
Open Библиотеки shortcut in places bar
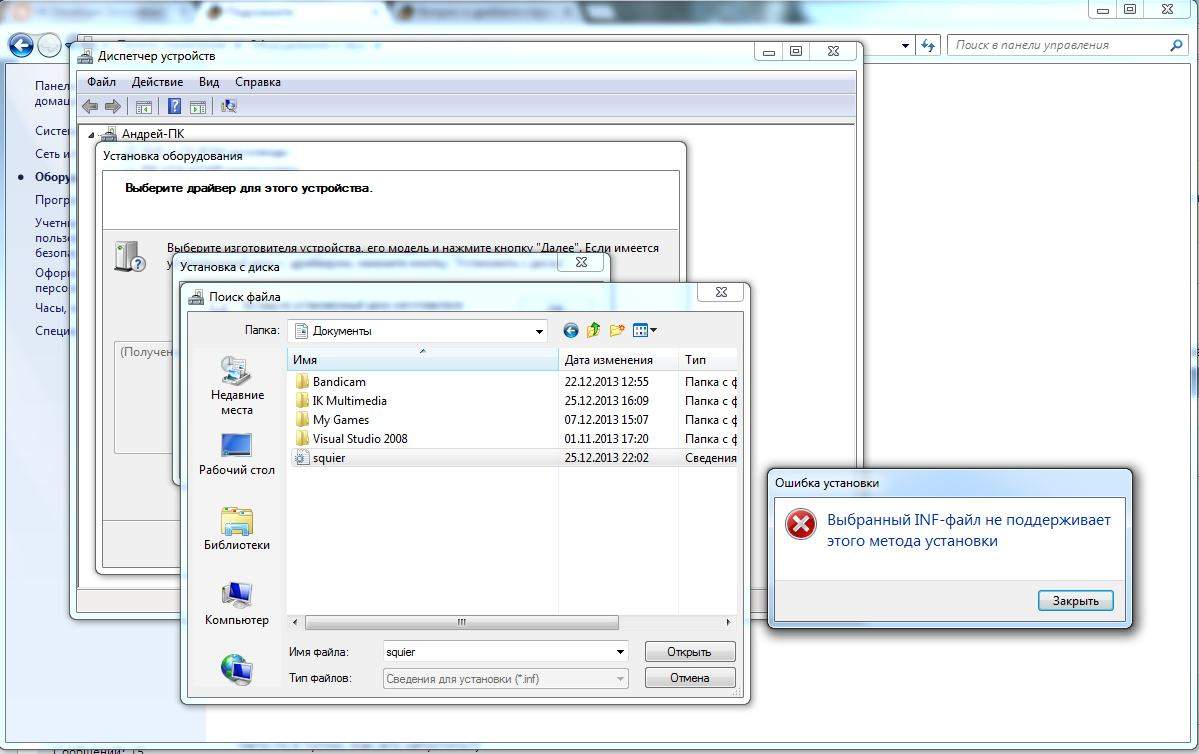click(237, 528)
